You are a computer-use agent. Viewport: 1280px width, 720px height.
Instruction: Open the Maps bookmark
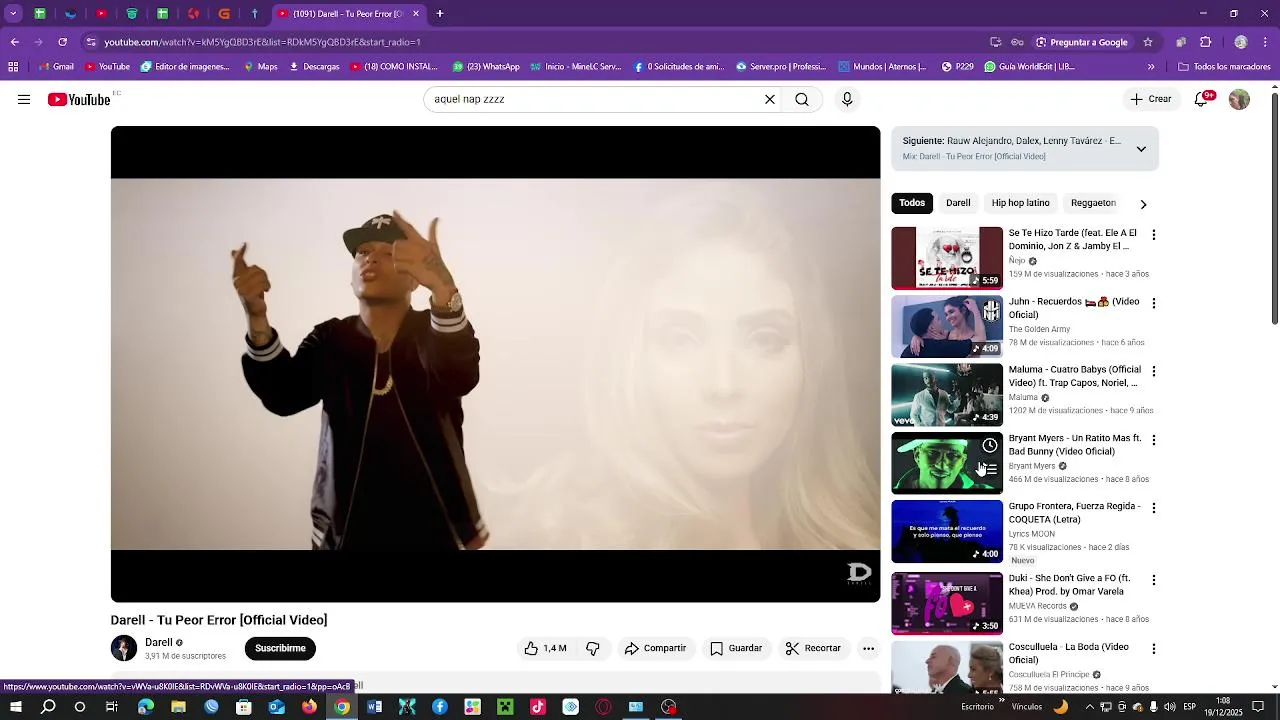pos(260,67)
